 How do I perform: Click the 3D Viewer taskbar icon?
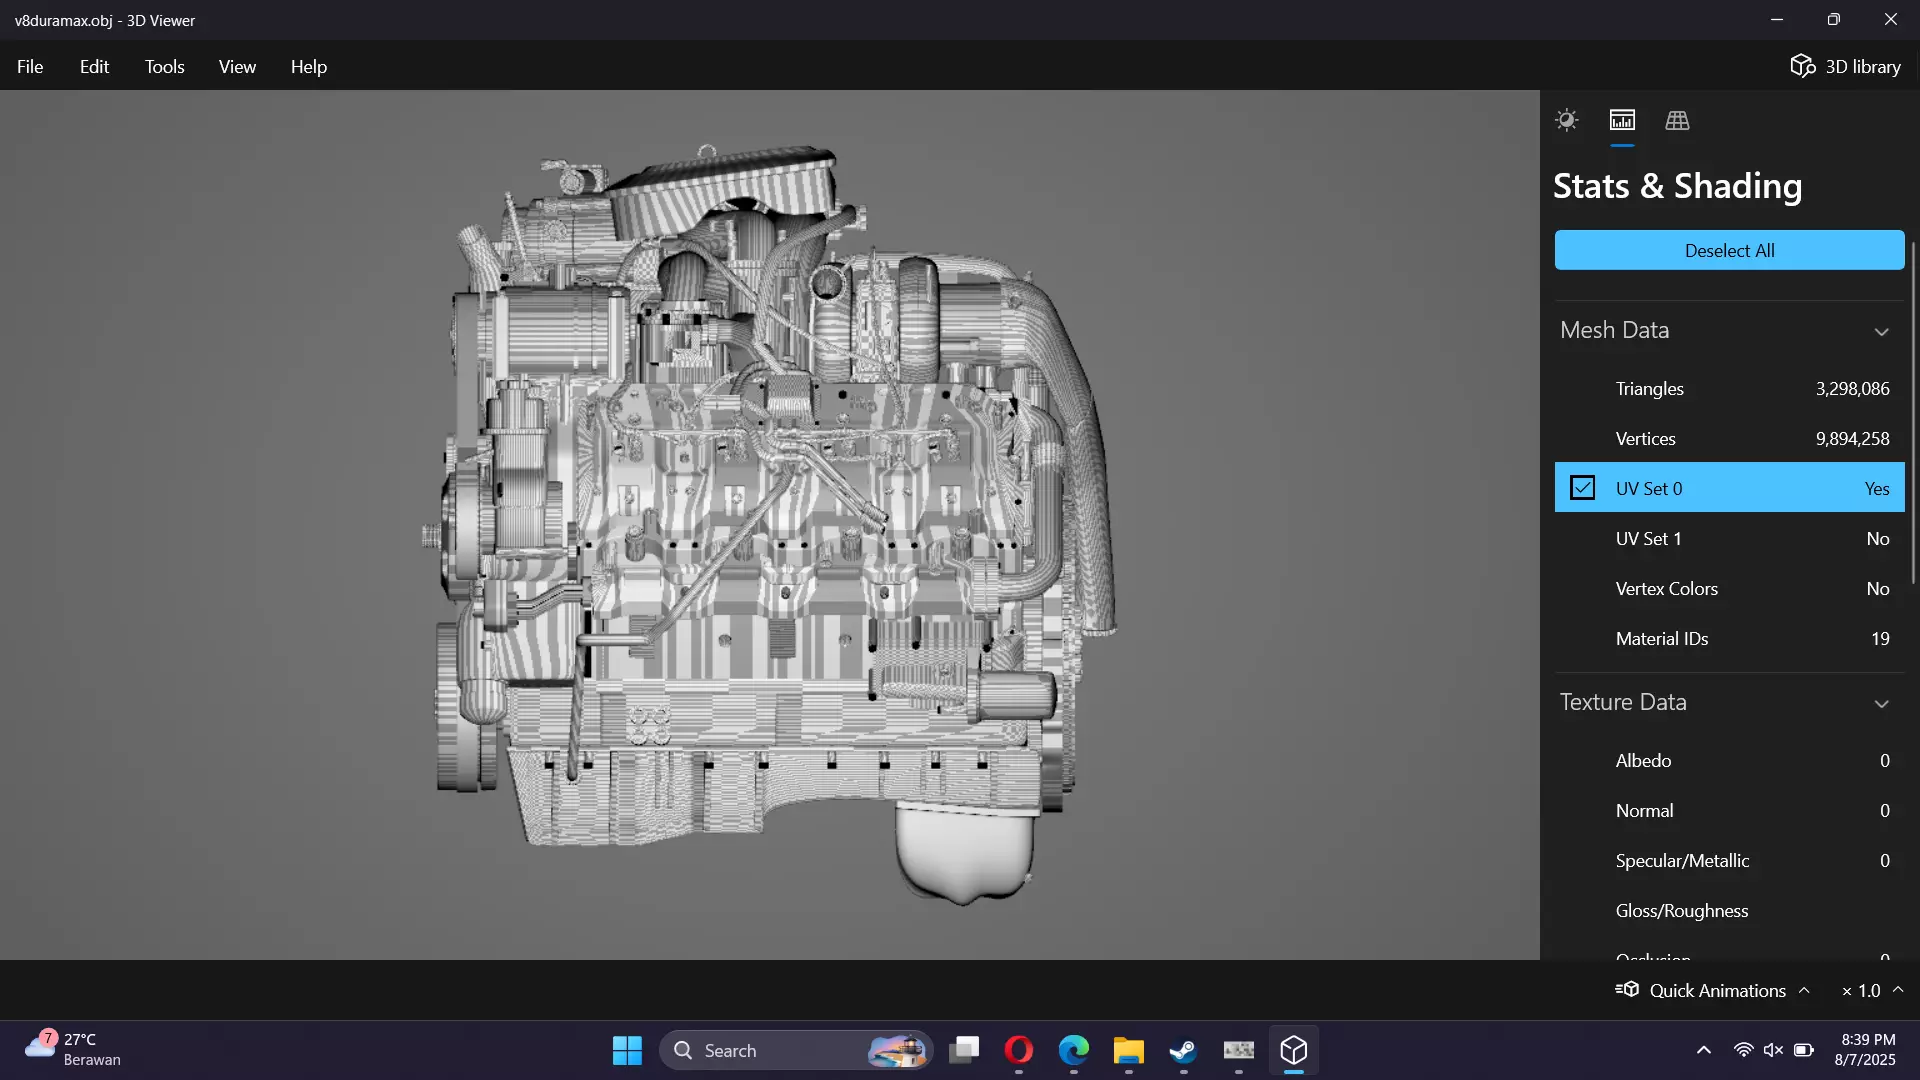(x=1293, y=1050)
